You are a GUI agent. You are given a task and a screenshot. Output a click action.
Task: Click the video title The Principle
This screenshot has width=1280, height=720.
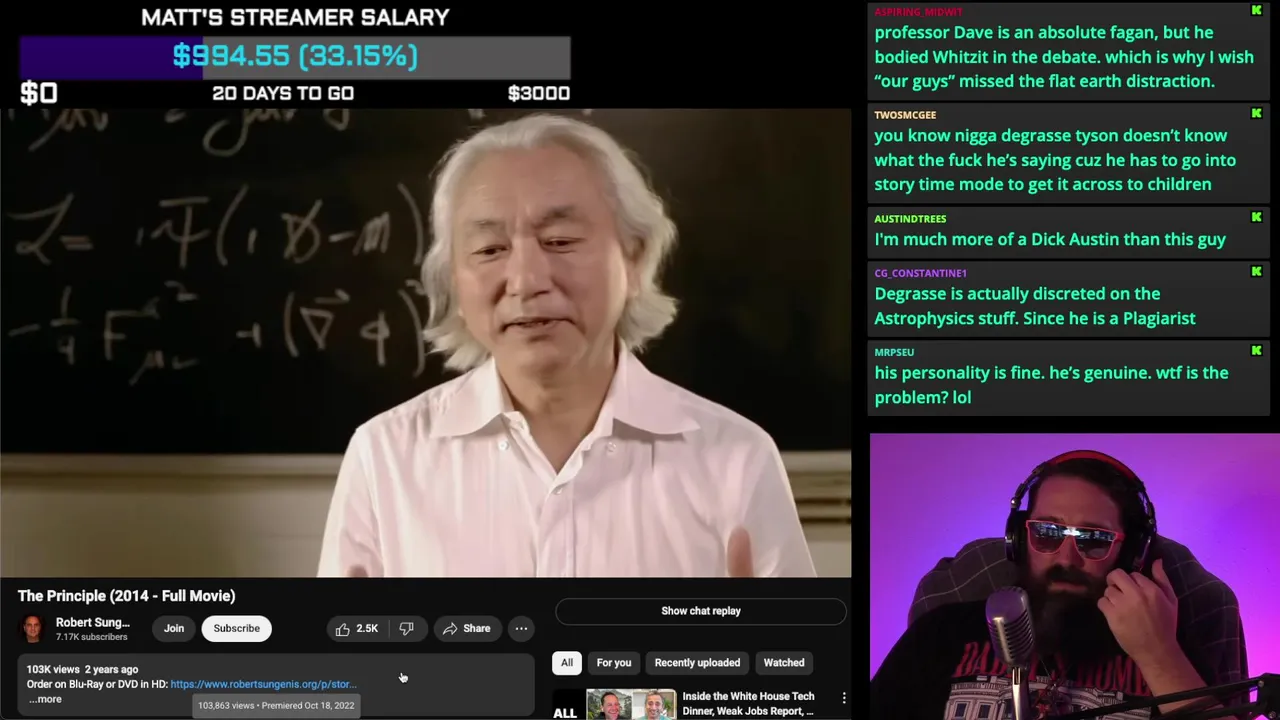pyautogui.click(x=126, y=596)
